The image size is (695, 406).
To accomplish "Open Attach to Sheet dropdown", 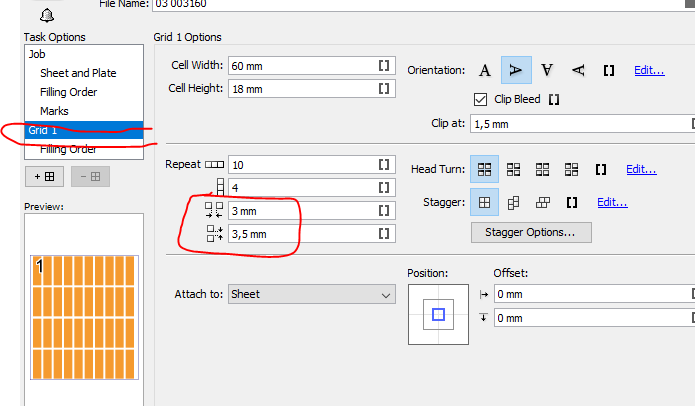I will [x=312, y=294].
